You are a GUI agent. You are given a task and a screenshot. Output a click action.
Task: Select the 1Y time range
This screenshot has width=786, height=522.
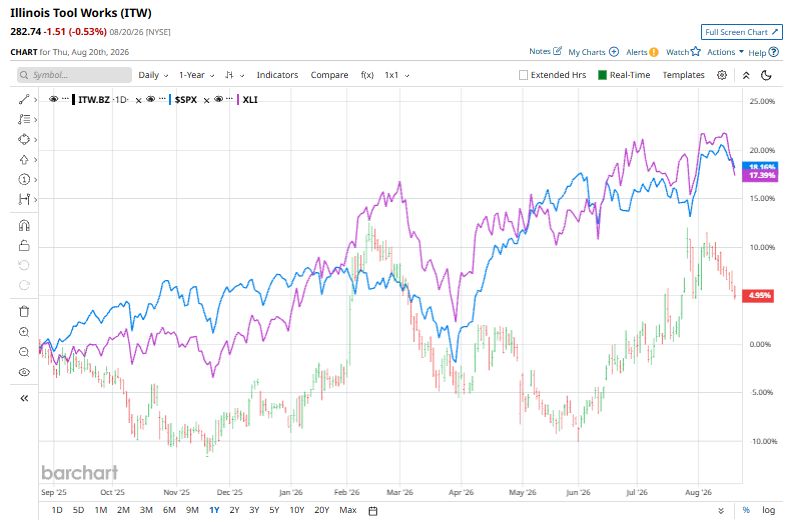214,510
